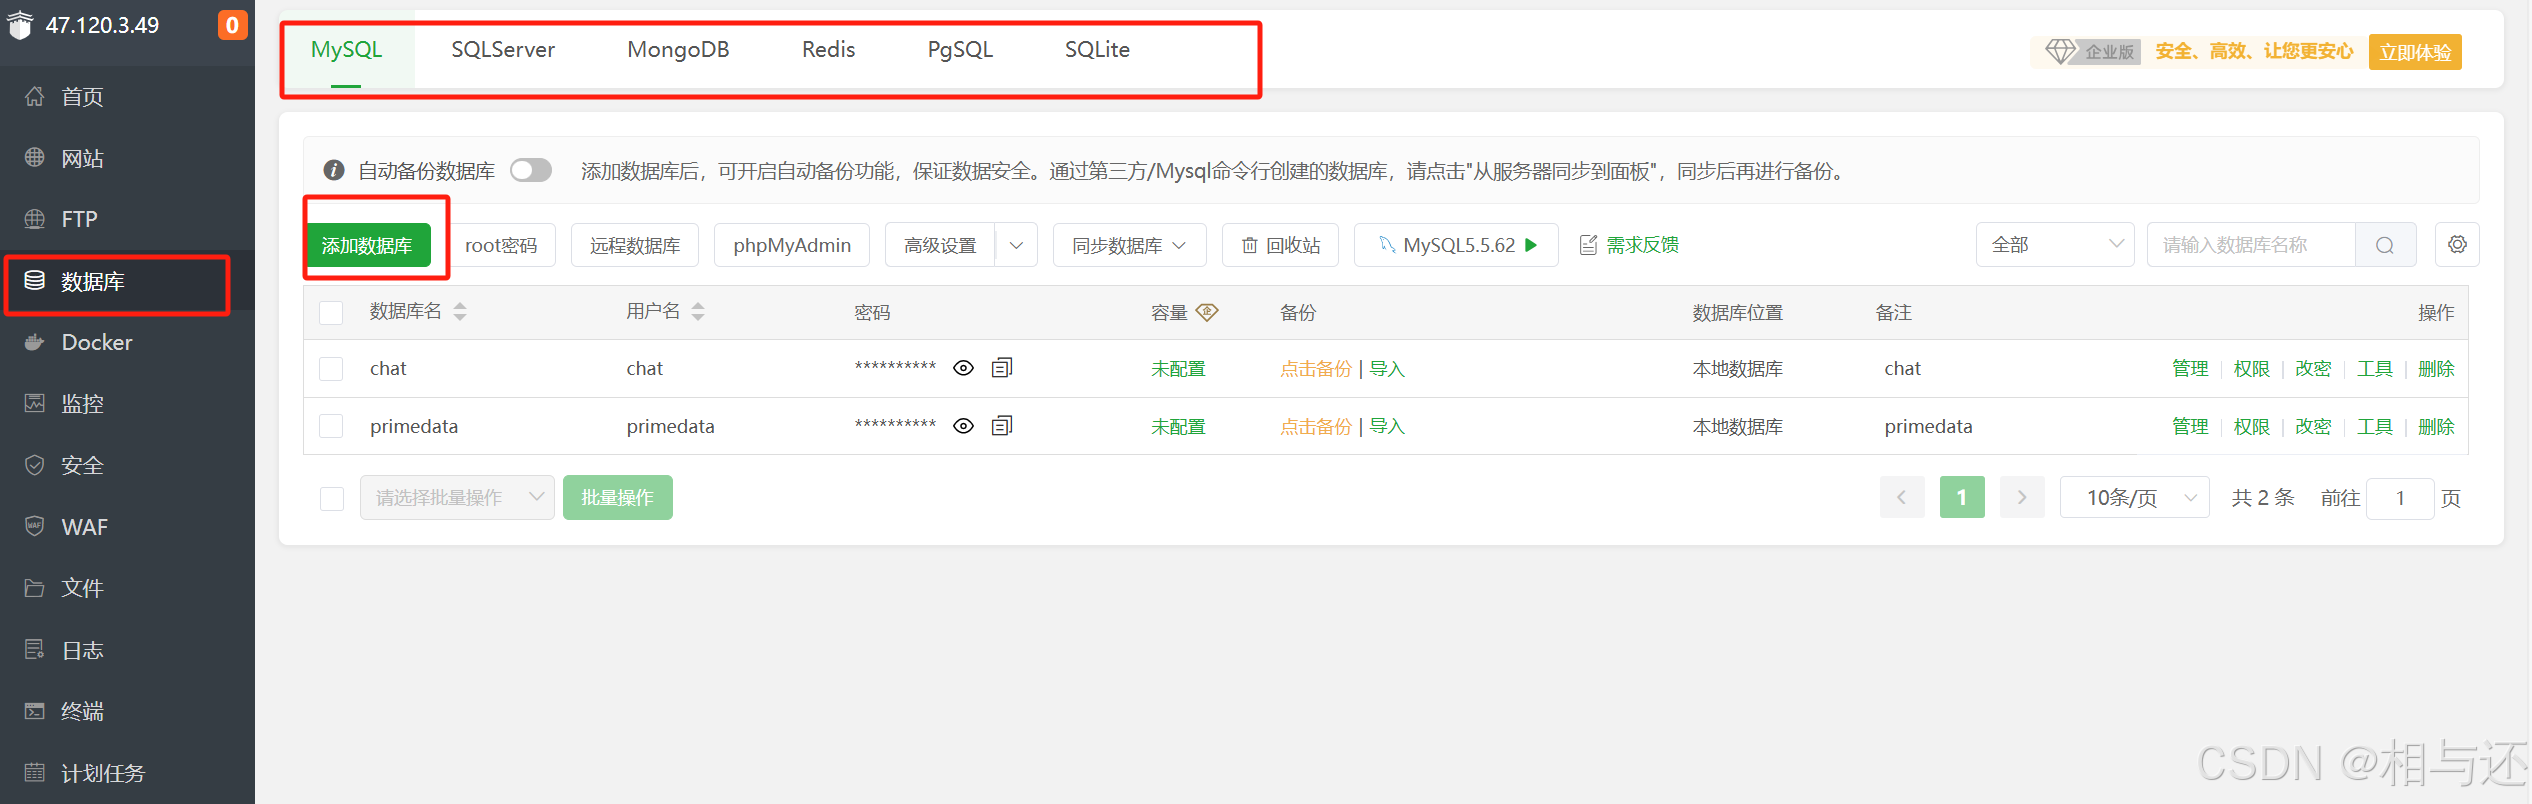Click 添加数据库 button
Screen dimensions: 2532x804
point(368,245)
